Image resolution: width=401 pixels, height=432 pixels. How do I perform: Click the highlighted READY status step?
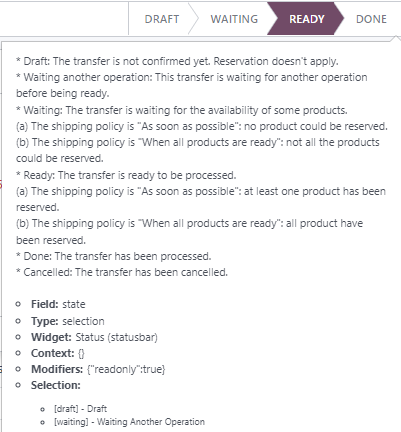click(307, 19)
